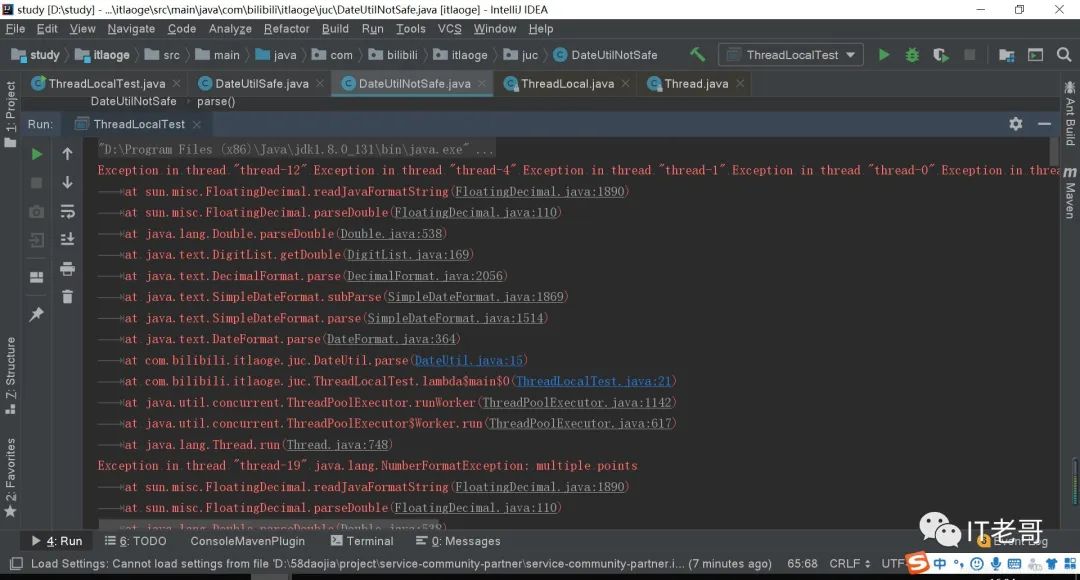This screenshot has height=580, width=1080.
Task: Open the 6: TODO tool window
Action: click(x=135, y=541)
